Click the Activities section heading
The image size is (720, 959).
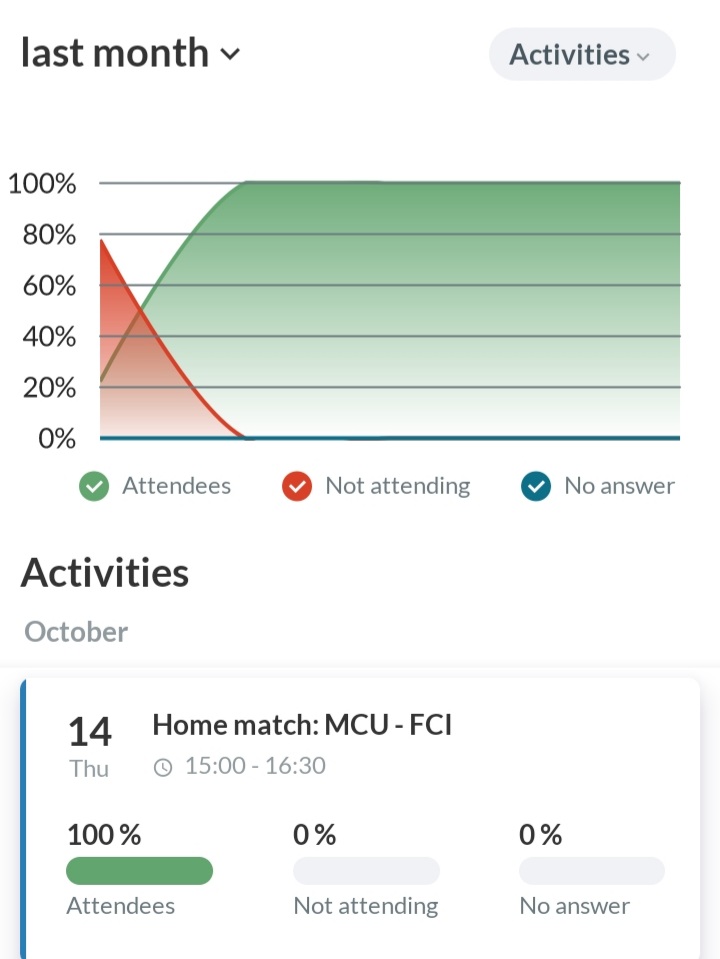pos(105,573)
